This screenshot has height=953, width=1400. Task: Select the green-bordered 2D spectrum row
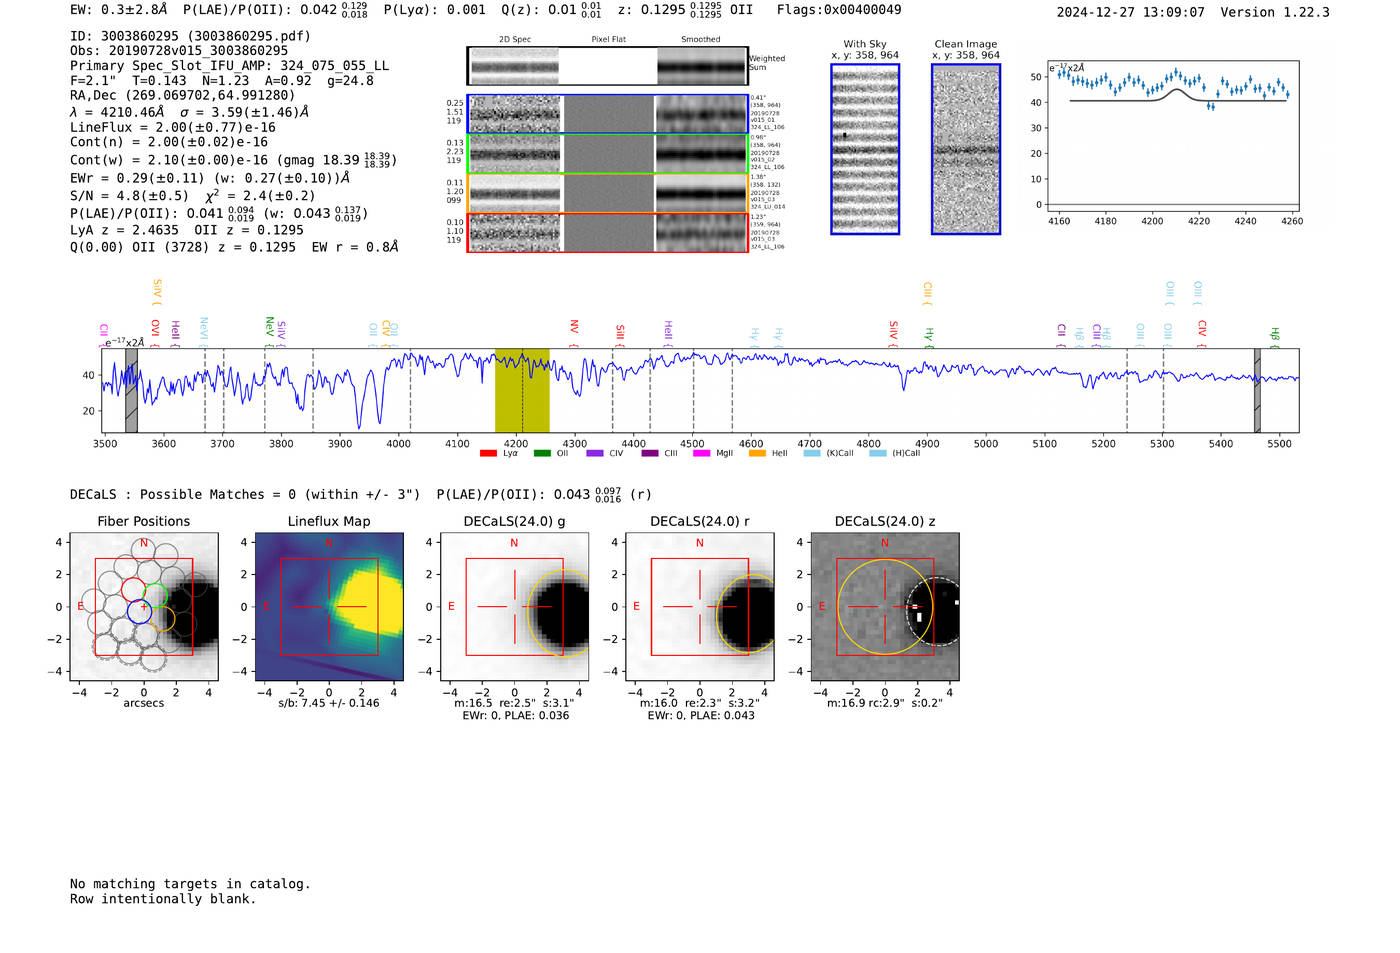click(607, 153)
